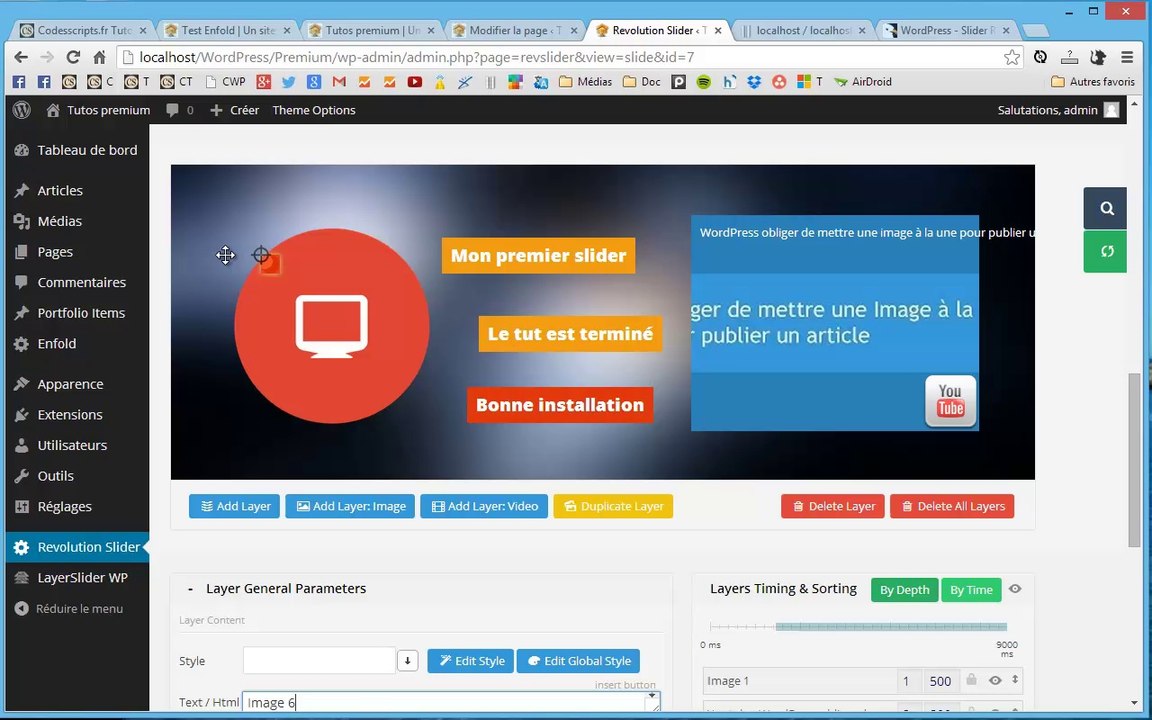This screenshot has height=720, width=1152.
Task: Open LayerSlider WP in sidebar
Action: coord(77,577)
